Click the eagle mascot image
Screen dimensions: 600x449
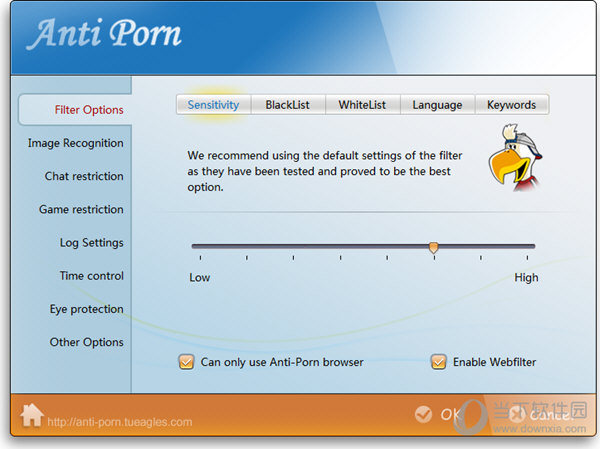[515, 158]
